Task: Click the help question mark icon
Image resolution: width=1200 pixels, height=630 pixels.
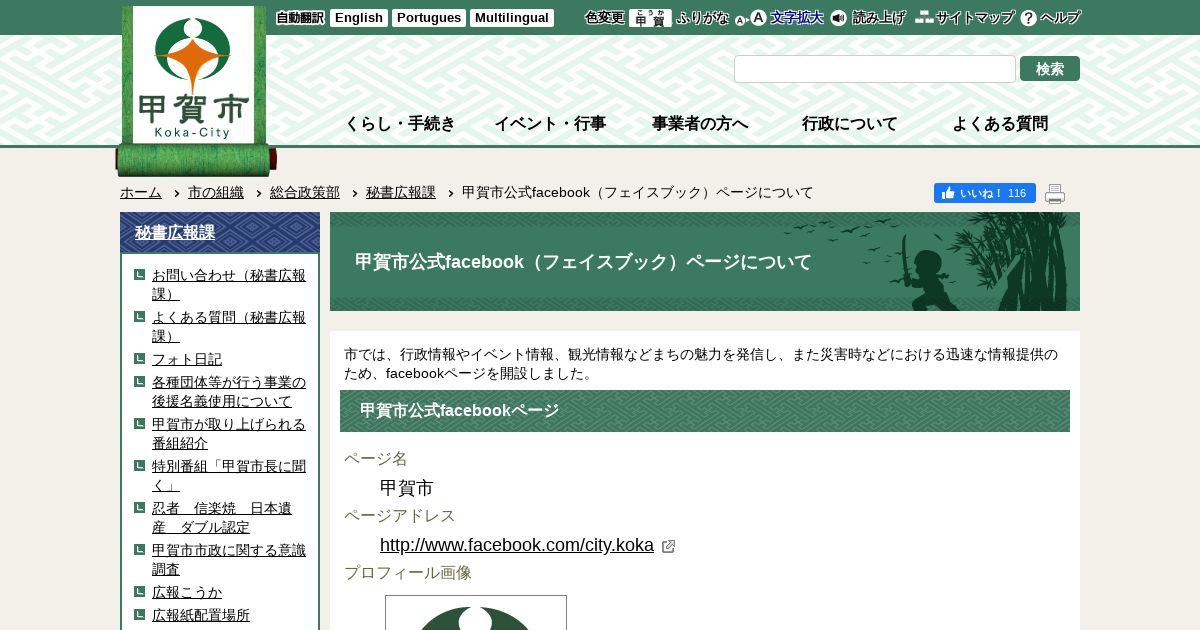Action: [1028, 18]
